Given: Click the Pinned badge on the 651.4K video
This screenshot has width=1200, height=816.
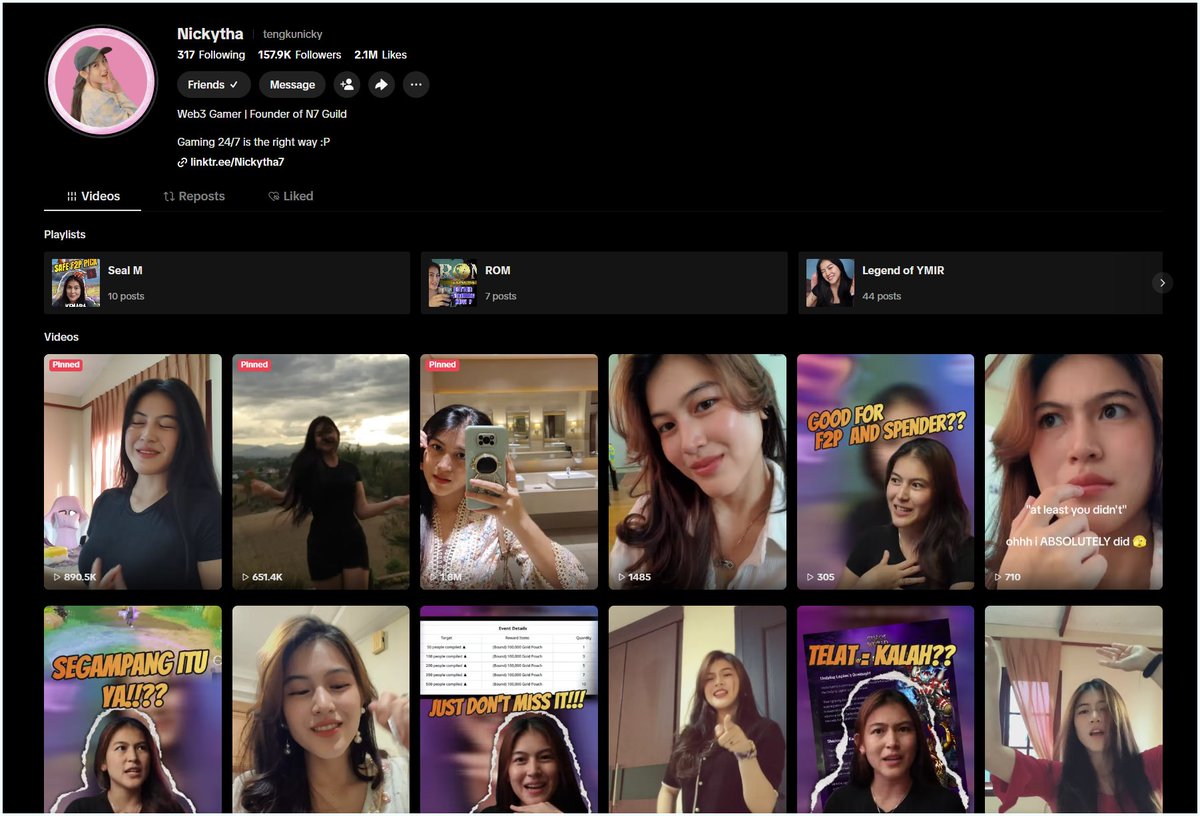Looking at the screenshot, I should 254,365.
